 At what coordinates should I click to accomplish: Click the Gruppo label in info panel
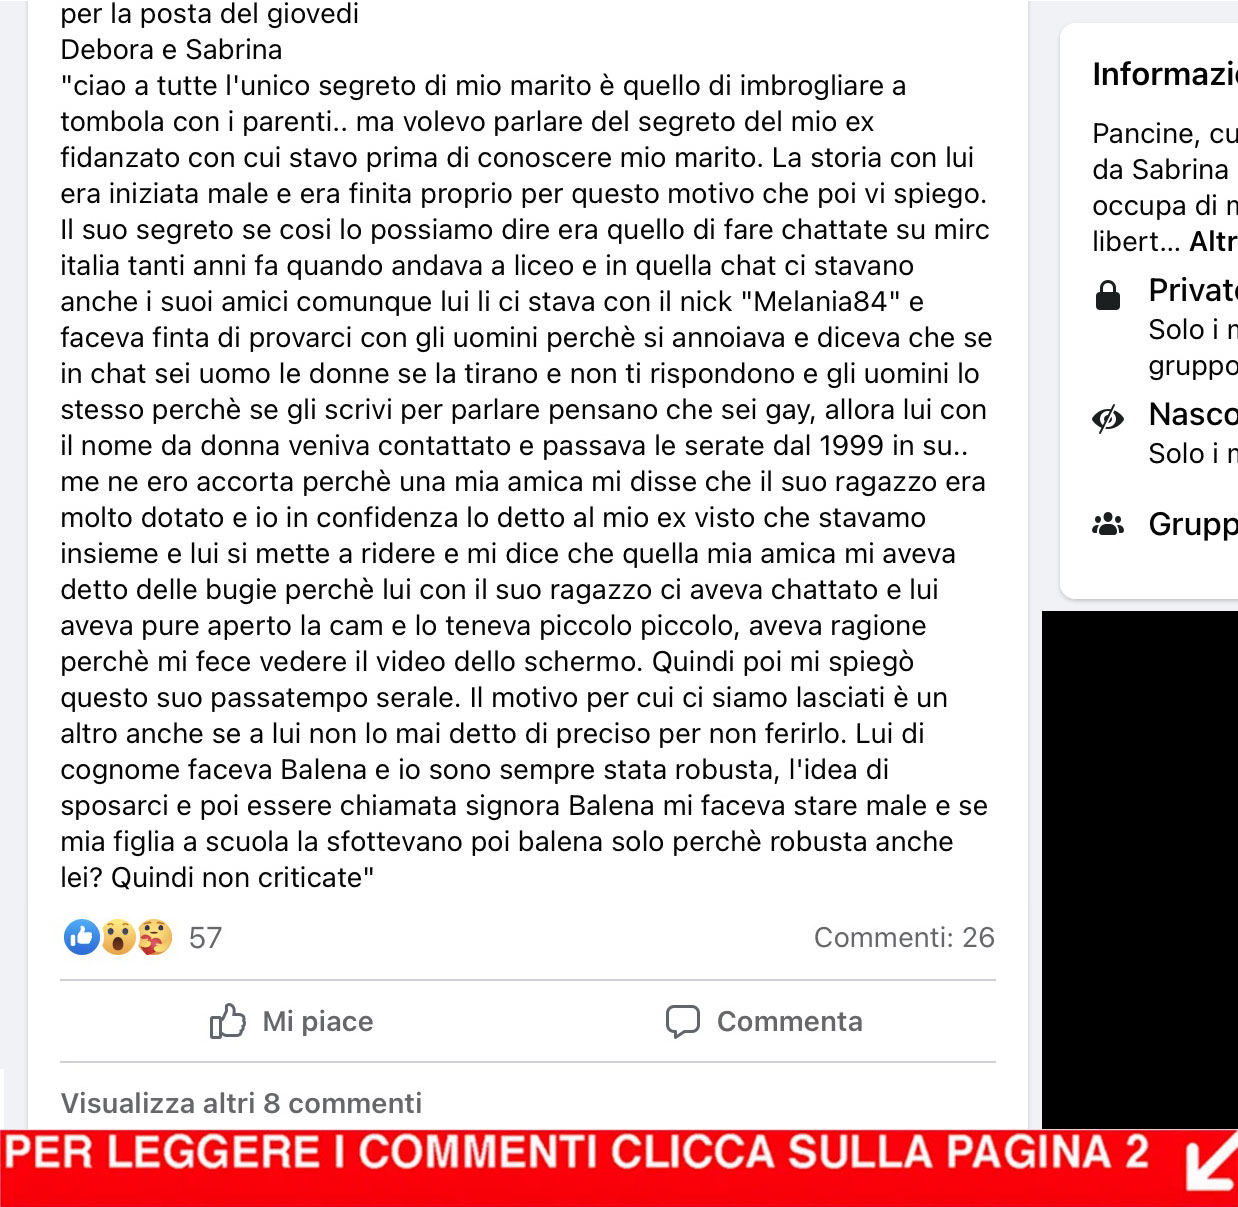1193,524
